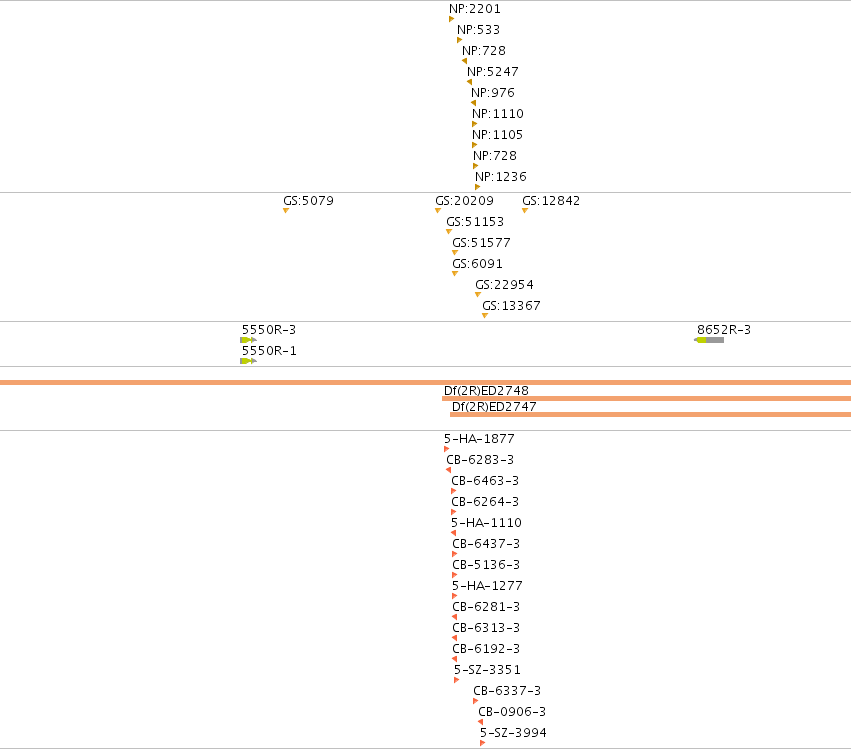Select the NP:533 insertion marker

pyautogui.click(x=460, y=40)
